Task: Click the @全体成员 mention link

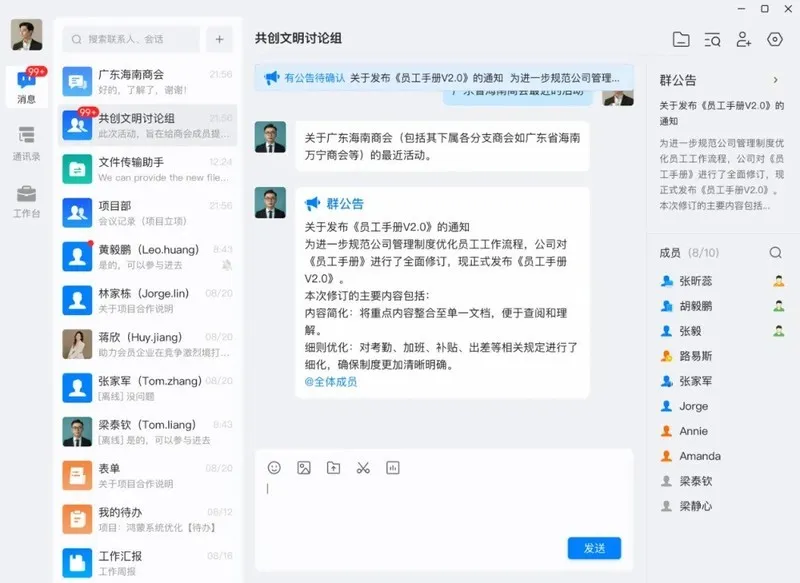Action: 331,382
